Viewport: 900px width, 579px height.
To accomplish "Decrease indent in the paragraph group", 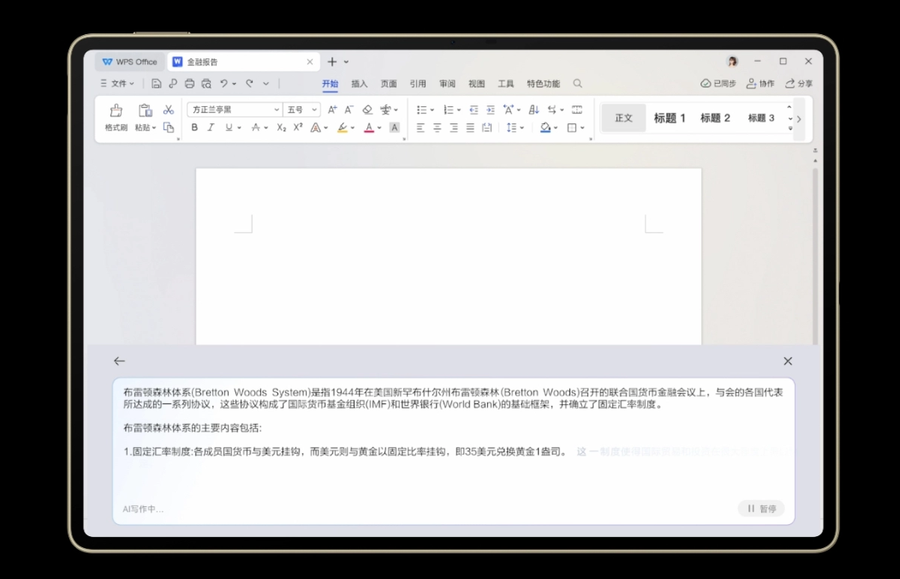I will point(474,110).
